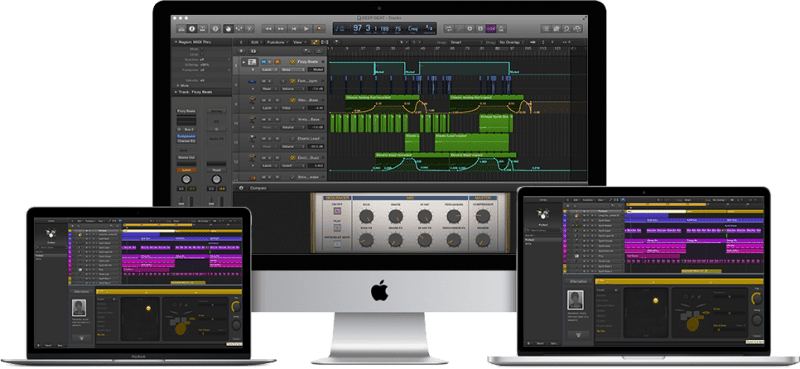Toggle the Sequencer On/Off button in the drum machine

coord(337,210)
